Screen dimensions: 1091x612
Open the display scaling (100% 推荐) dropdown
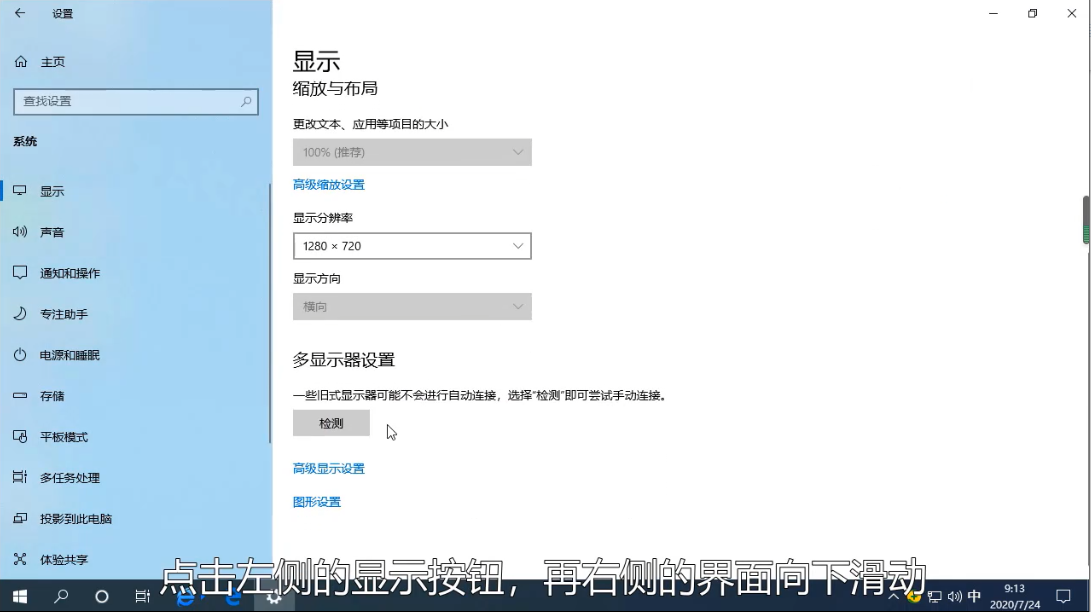coord(412,152)
